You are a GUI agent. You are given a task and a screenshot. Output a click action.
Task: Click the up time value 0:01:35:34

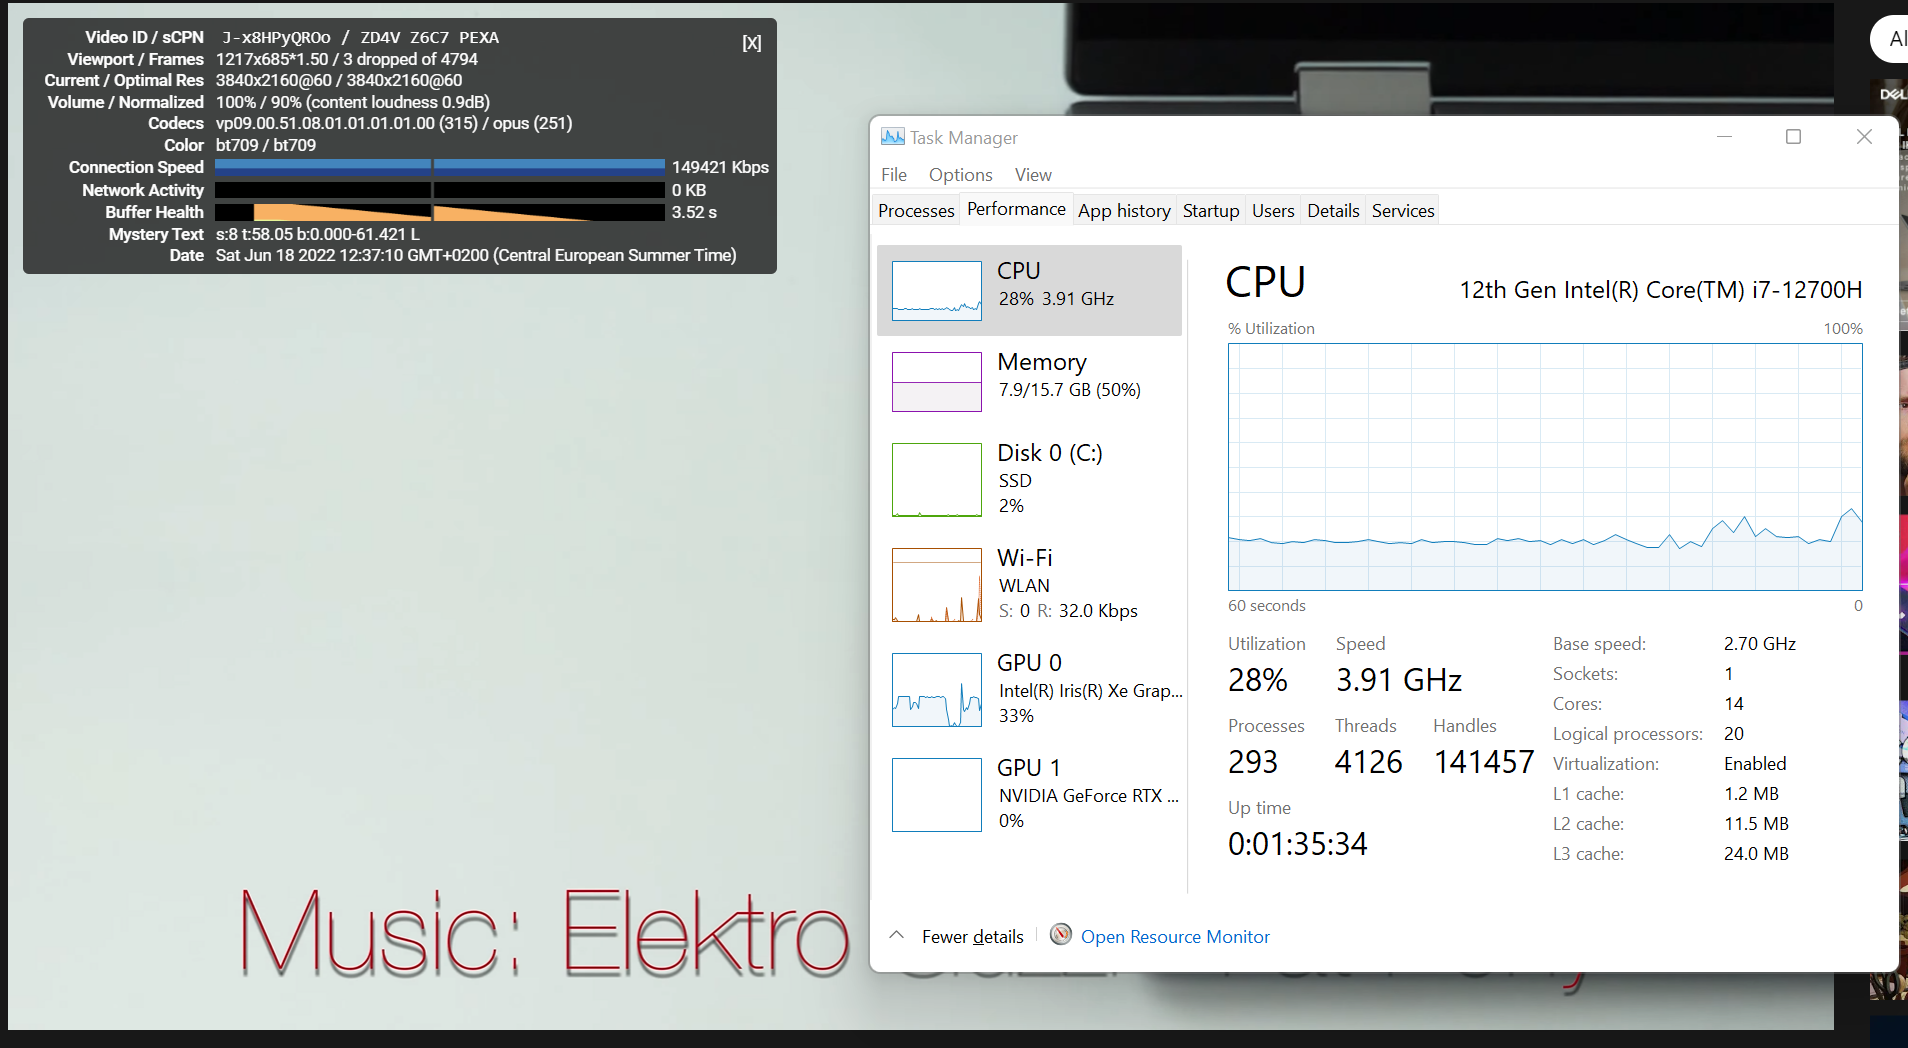click(1298, 844)
